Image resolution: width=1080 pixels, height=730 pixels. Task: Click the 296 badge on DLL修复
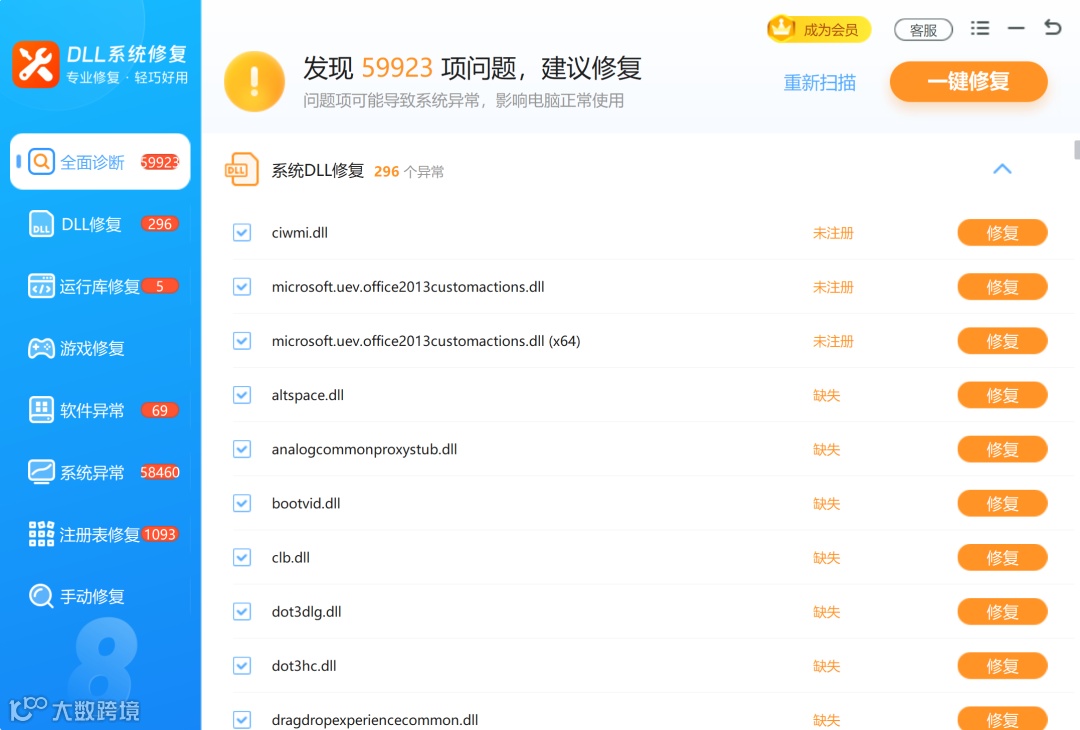tap(160, 224)
